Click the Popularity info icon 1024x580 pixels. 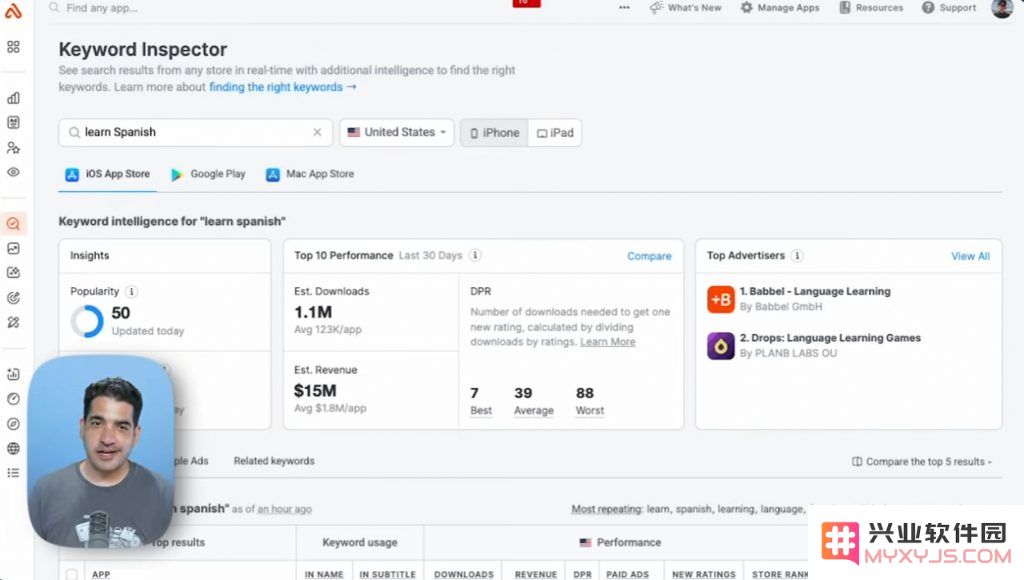[x=131, y=291]
